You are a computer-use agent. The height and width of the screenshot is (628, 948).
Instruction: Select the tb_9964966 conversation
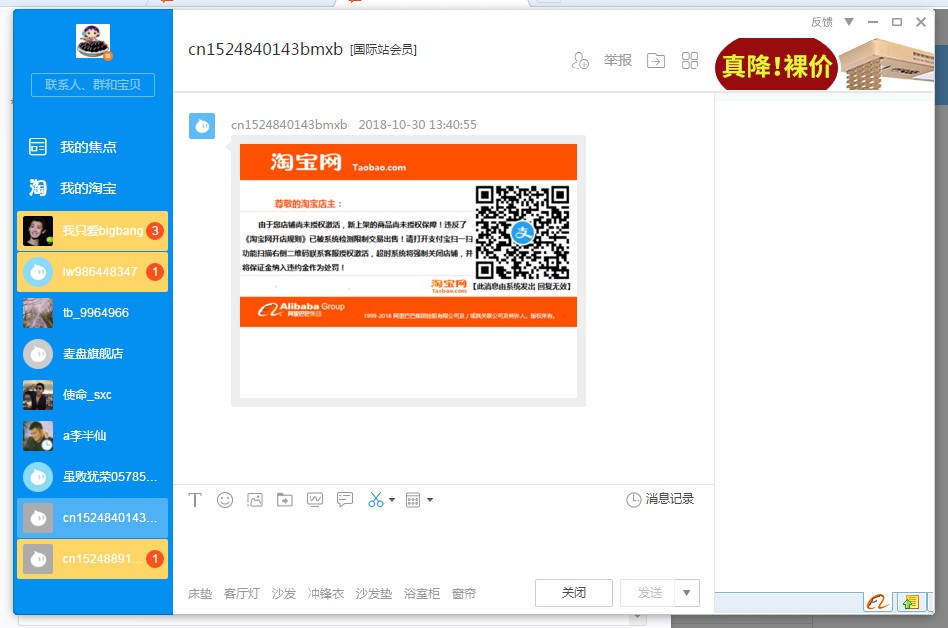coord(93,312)
